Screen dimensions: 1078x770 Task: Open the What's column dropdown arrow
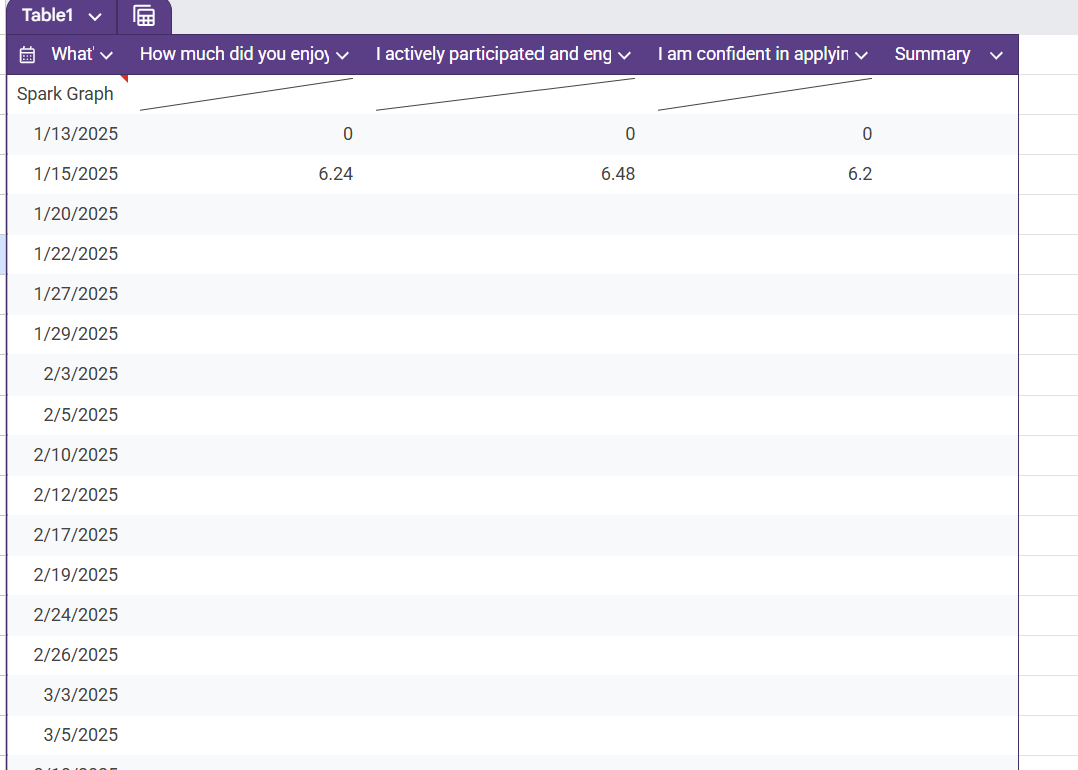106,56
